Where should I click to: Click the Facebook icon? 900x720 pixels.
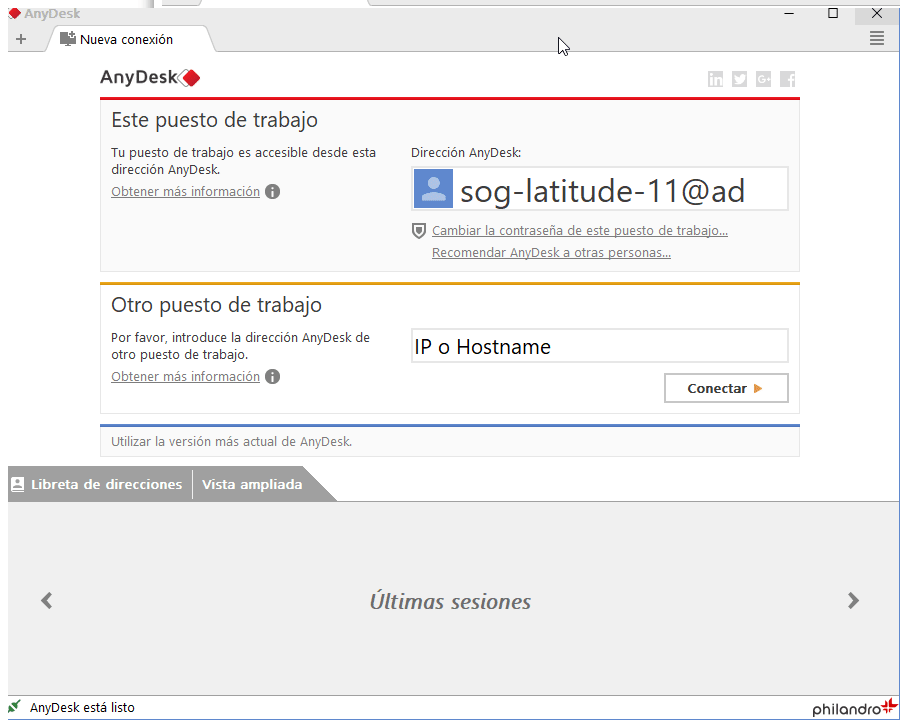(x=788, y=79)
